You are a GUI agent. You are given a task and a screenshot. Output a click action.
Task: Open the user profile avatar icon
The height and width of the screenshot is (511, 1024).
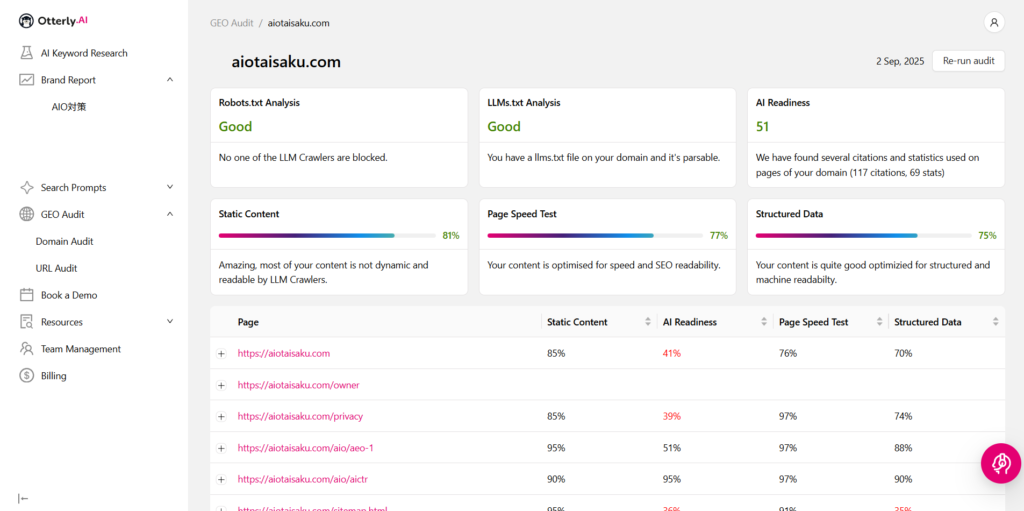[993, 22]
